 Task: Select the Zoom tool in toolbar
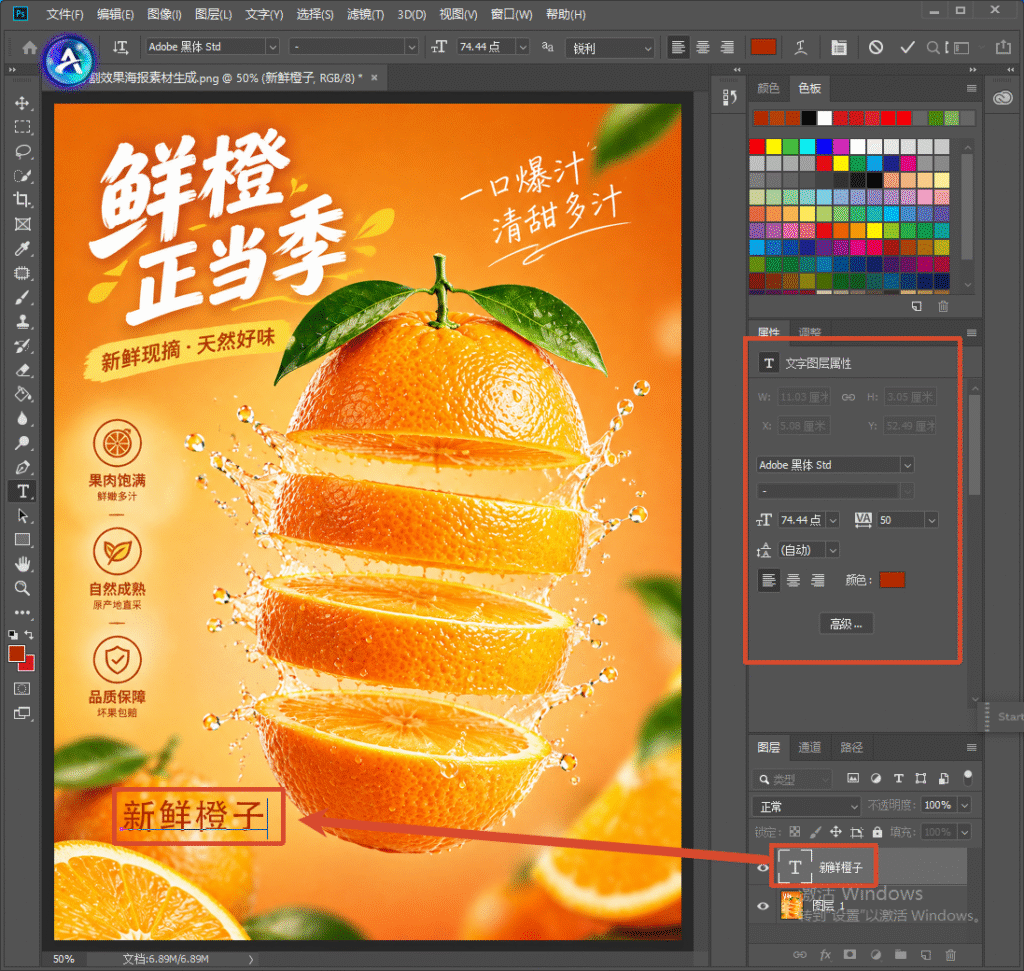(22, 588)
